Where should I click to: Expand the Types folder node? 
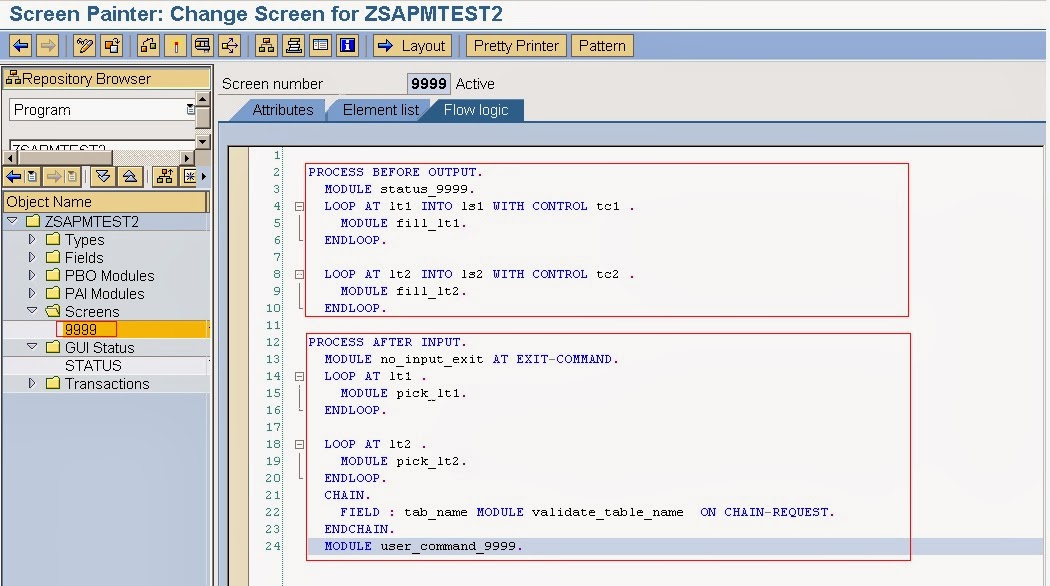tap(32, 239)
